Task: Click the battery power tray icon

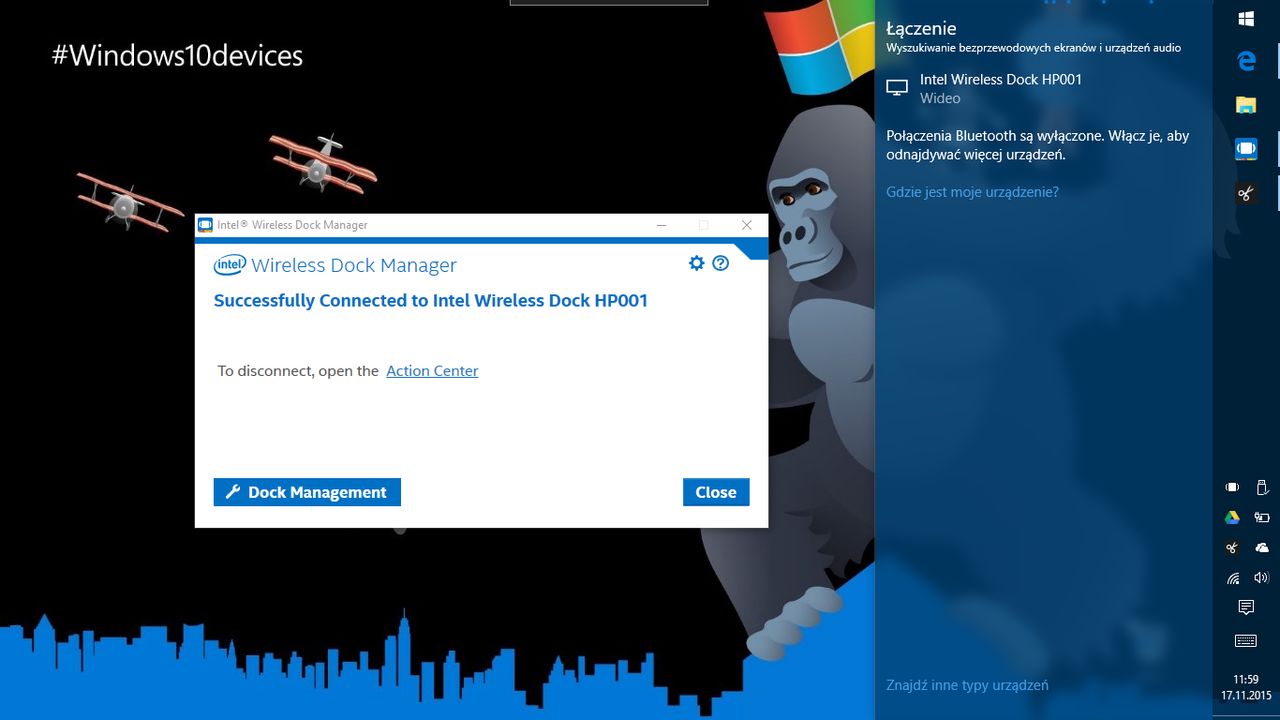Action: 1261,518
